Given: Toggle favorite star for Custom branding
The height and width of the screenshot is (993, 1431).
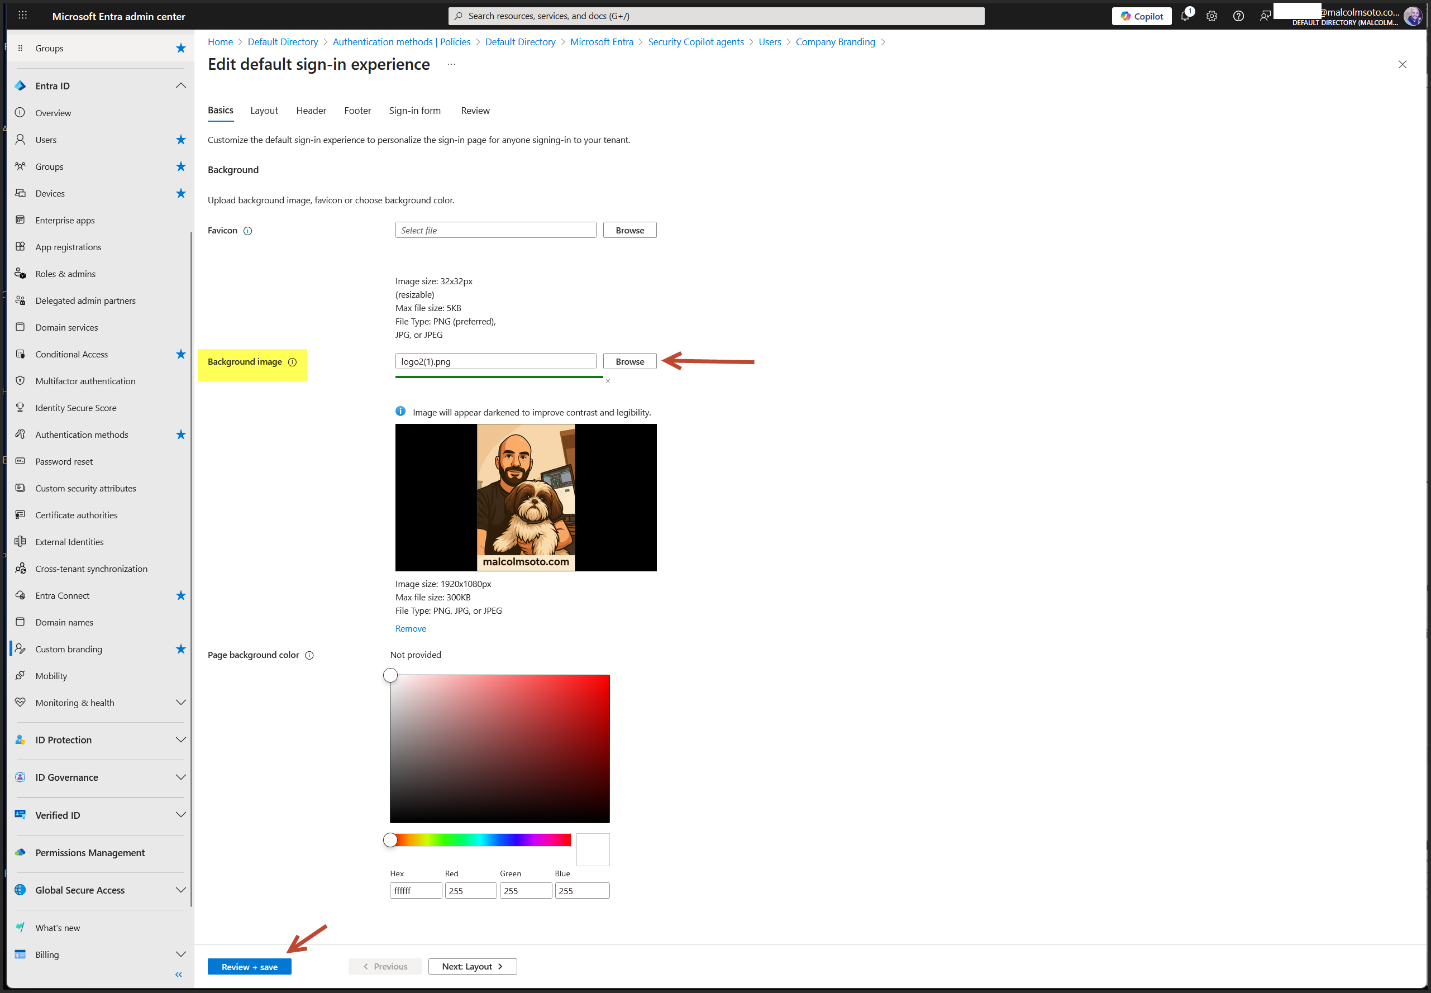Looking at the screenshot, I should (x=181, y=649).
